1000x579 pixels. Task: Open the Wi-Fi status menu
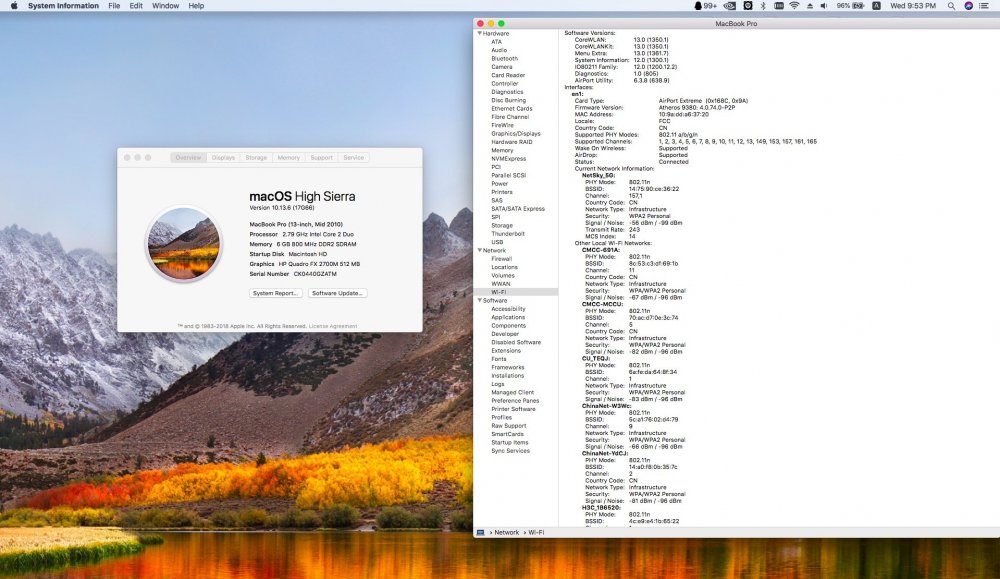click(x=794, y=6)
